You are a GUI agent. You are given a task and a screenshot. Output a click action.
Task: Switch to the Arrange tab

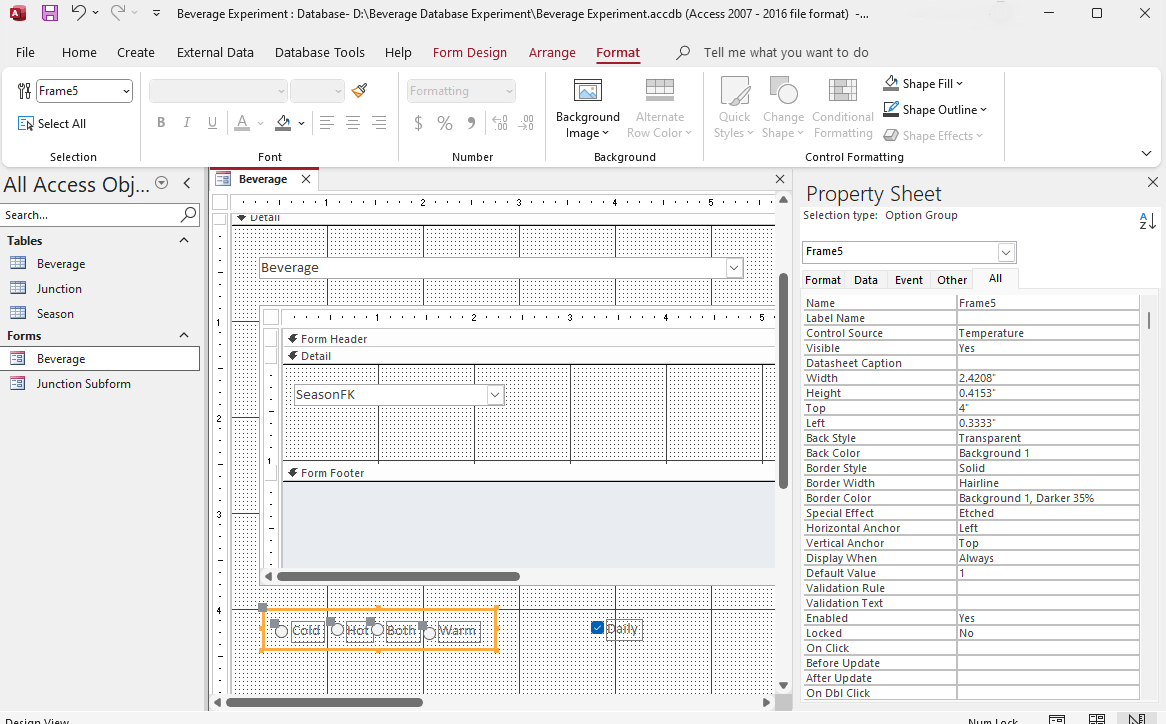(x=552, y=52)
